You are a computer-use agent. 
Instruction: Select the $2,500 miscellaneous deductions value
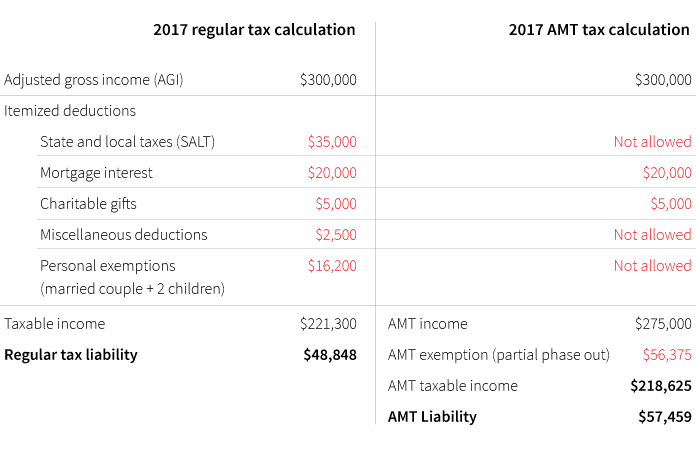(336, 235)
